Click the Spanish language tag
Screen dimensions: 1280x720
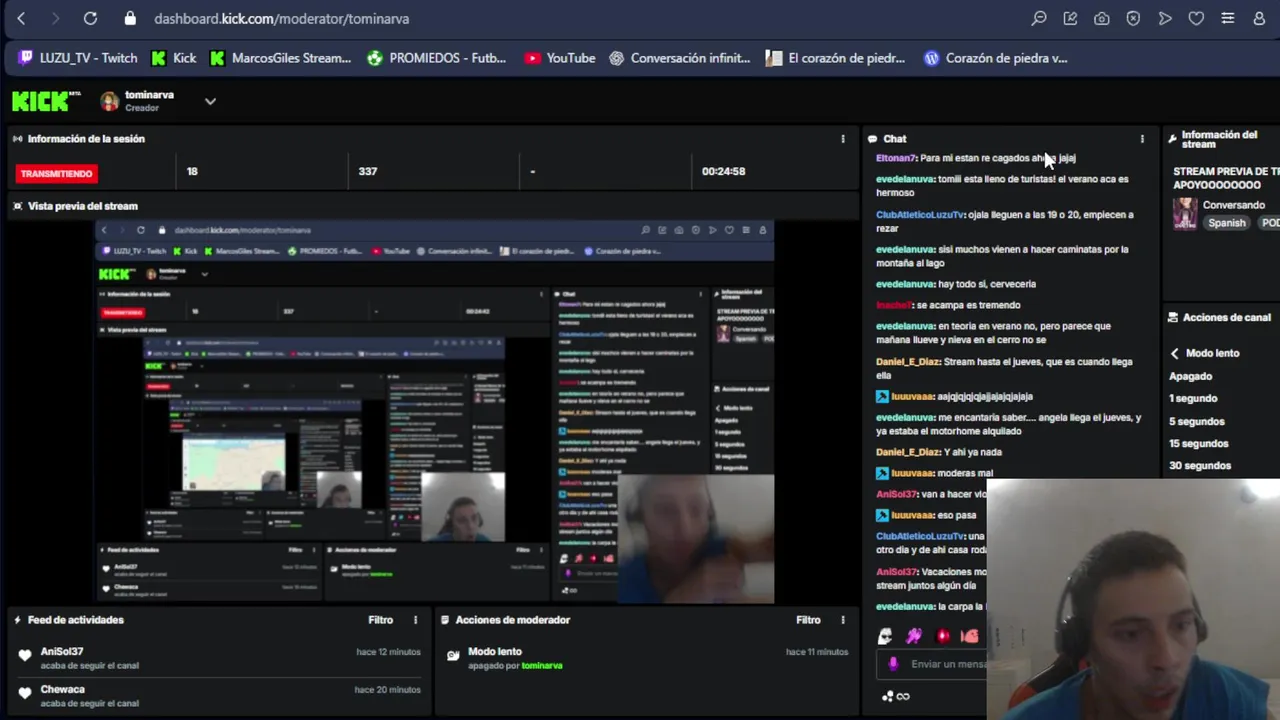(1227, 223)
